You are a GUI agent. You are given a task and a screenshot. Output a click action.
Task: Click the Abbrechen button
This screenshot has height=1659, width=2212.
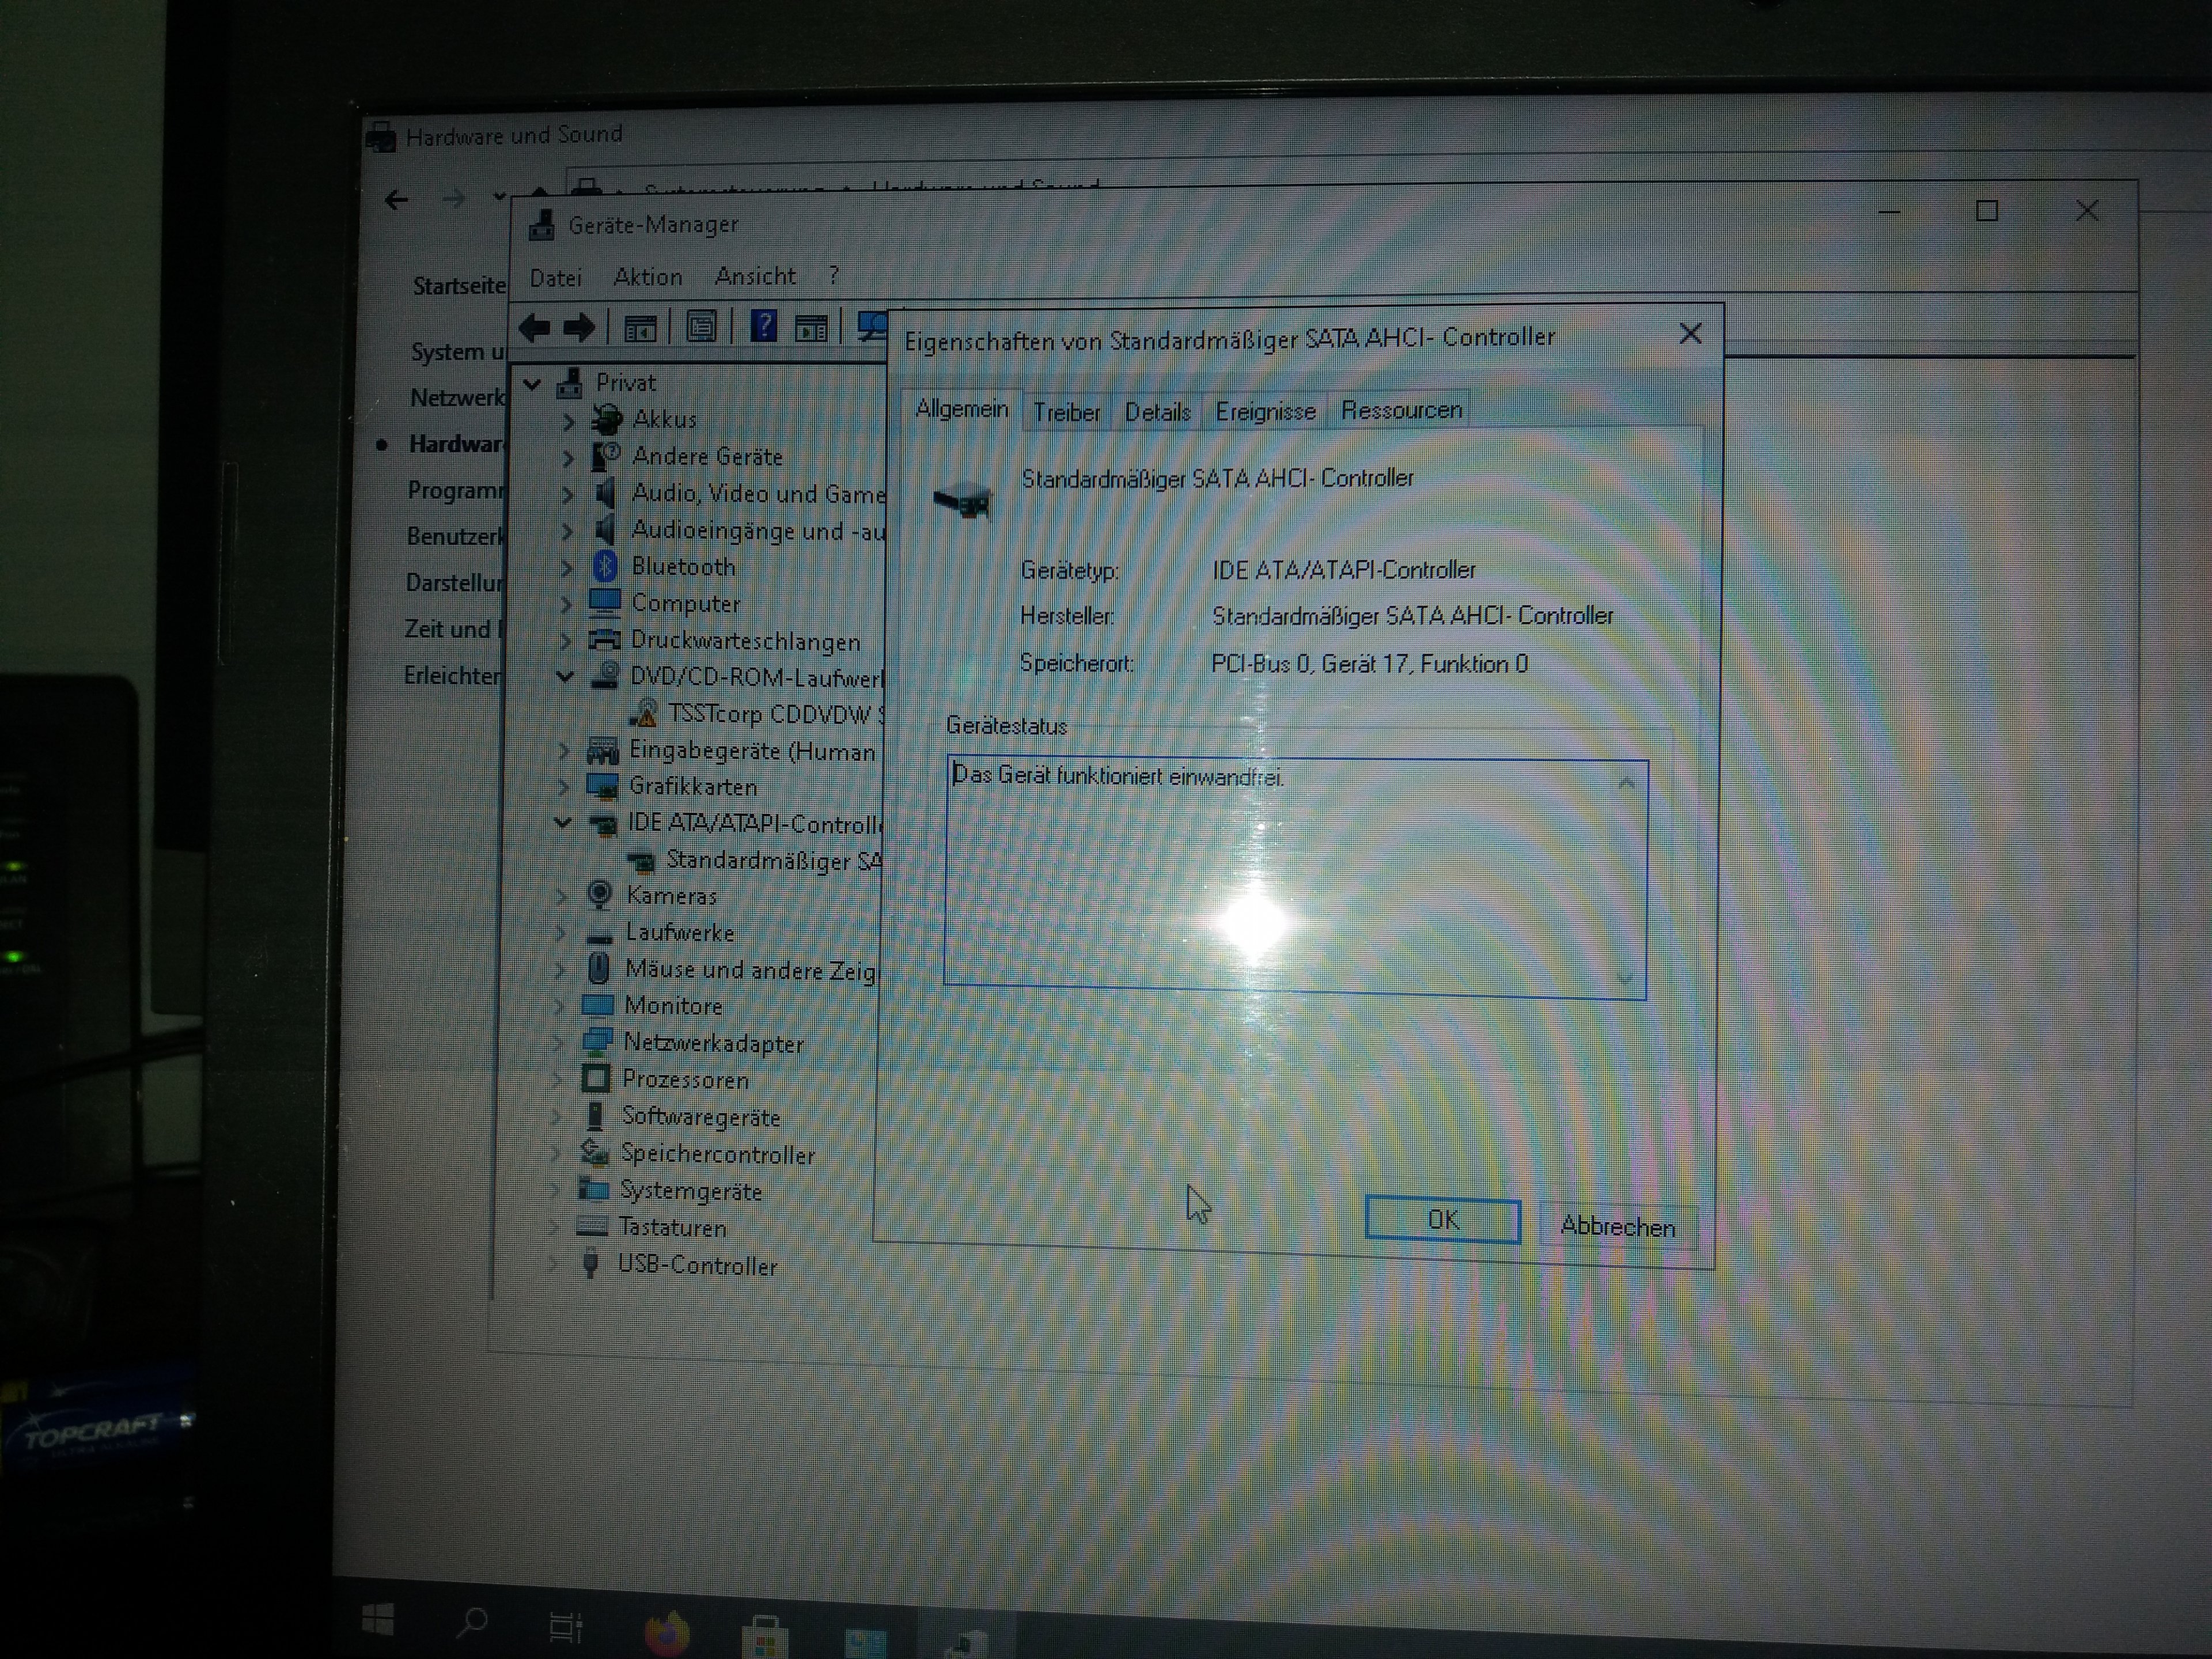(1617, 1226)
